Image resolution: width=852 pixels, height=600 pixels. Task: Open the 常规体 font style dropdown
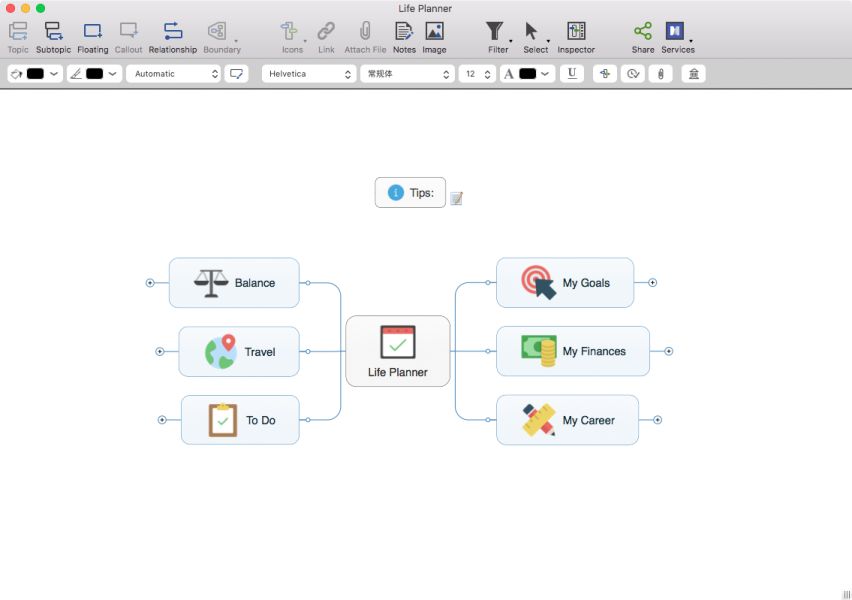[407, 74]
